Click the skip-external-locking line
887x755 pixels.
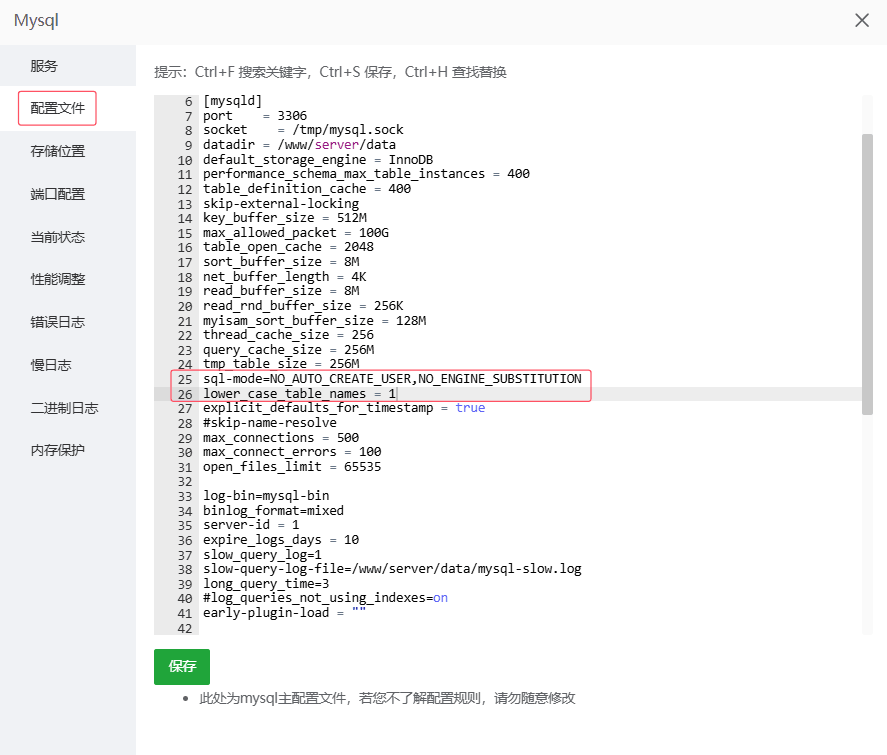(x=281, y=204)
